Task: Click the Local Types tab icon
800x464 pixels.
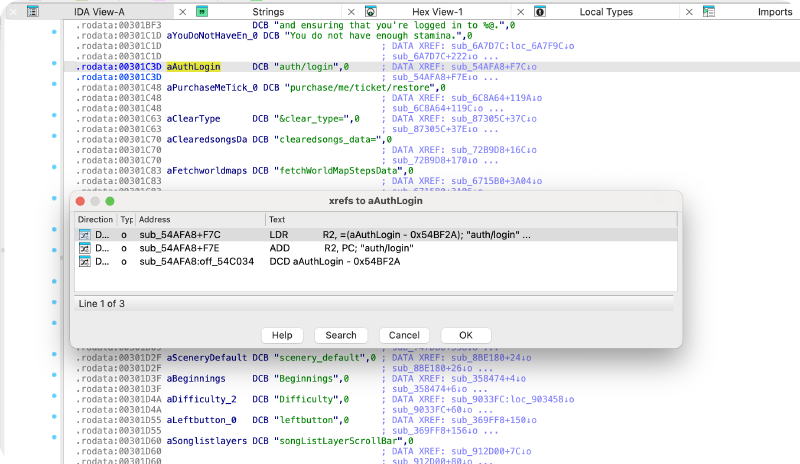Action: [x=541, y=12]
